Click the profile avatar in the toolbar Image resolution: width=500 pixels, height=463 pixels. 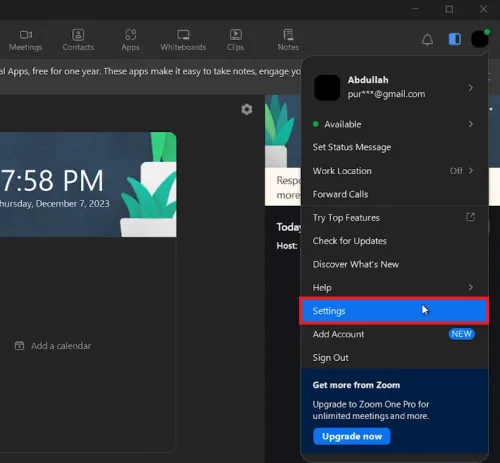480,39
